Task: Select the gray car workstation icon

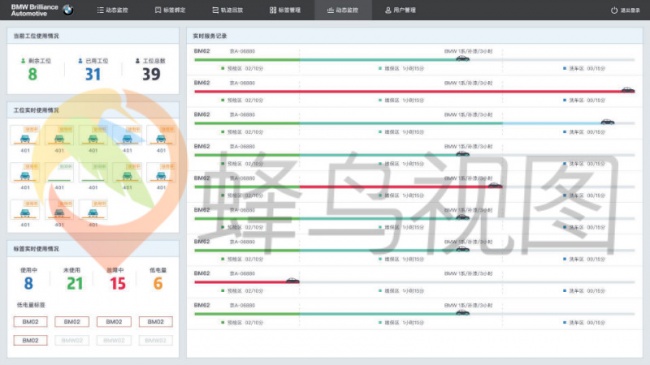Action: point(59,213)
